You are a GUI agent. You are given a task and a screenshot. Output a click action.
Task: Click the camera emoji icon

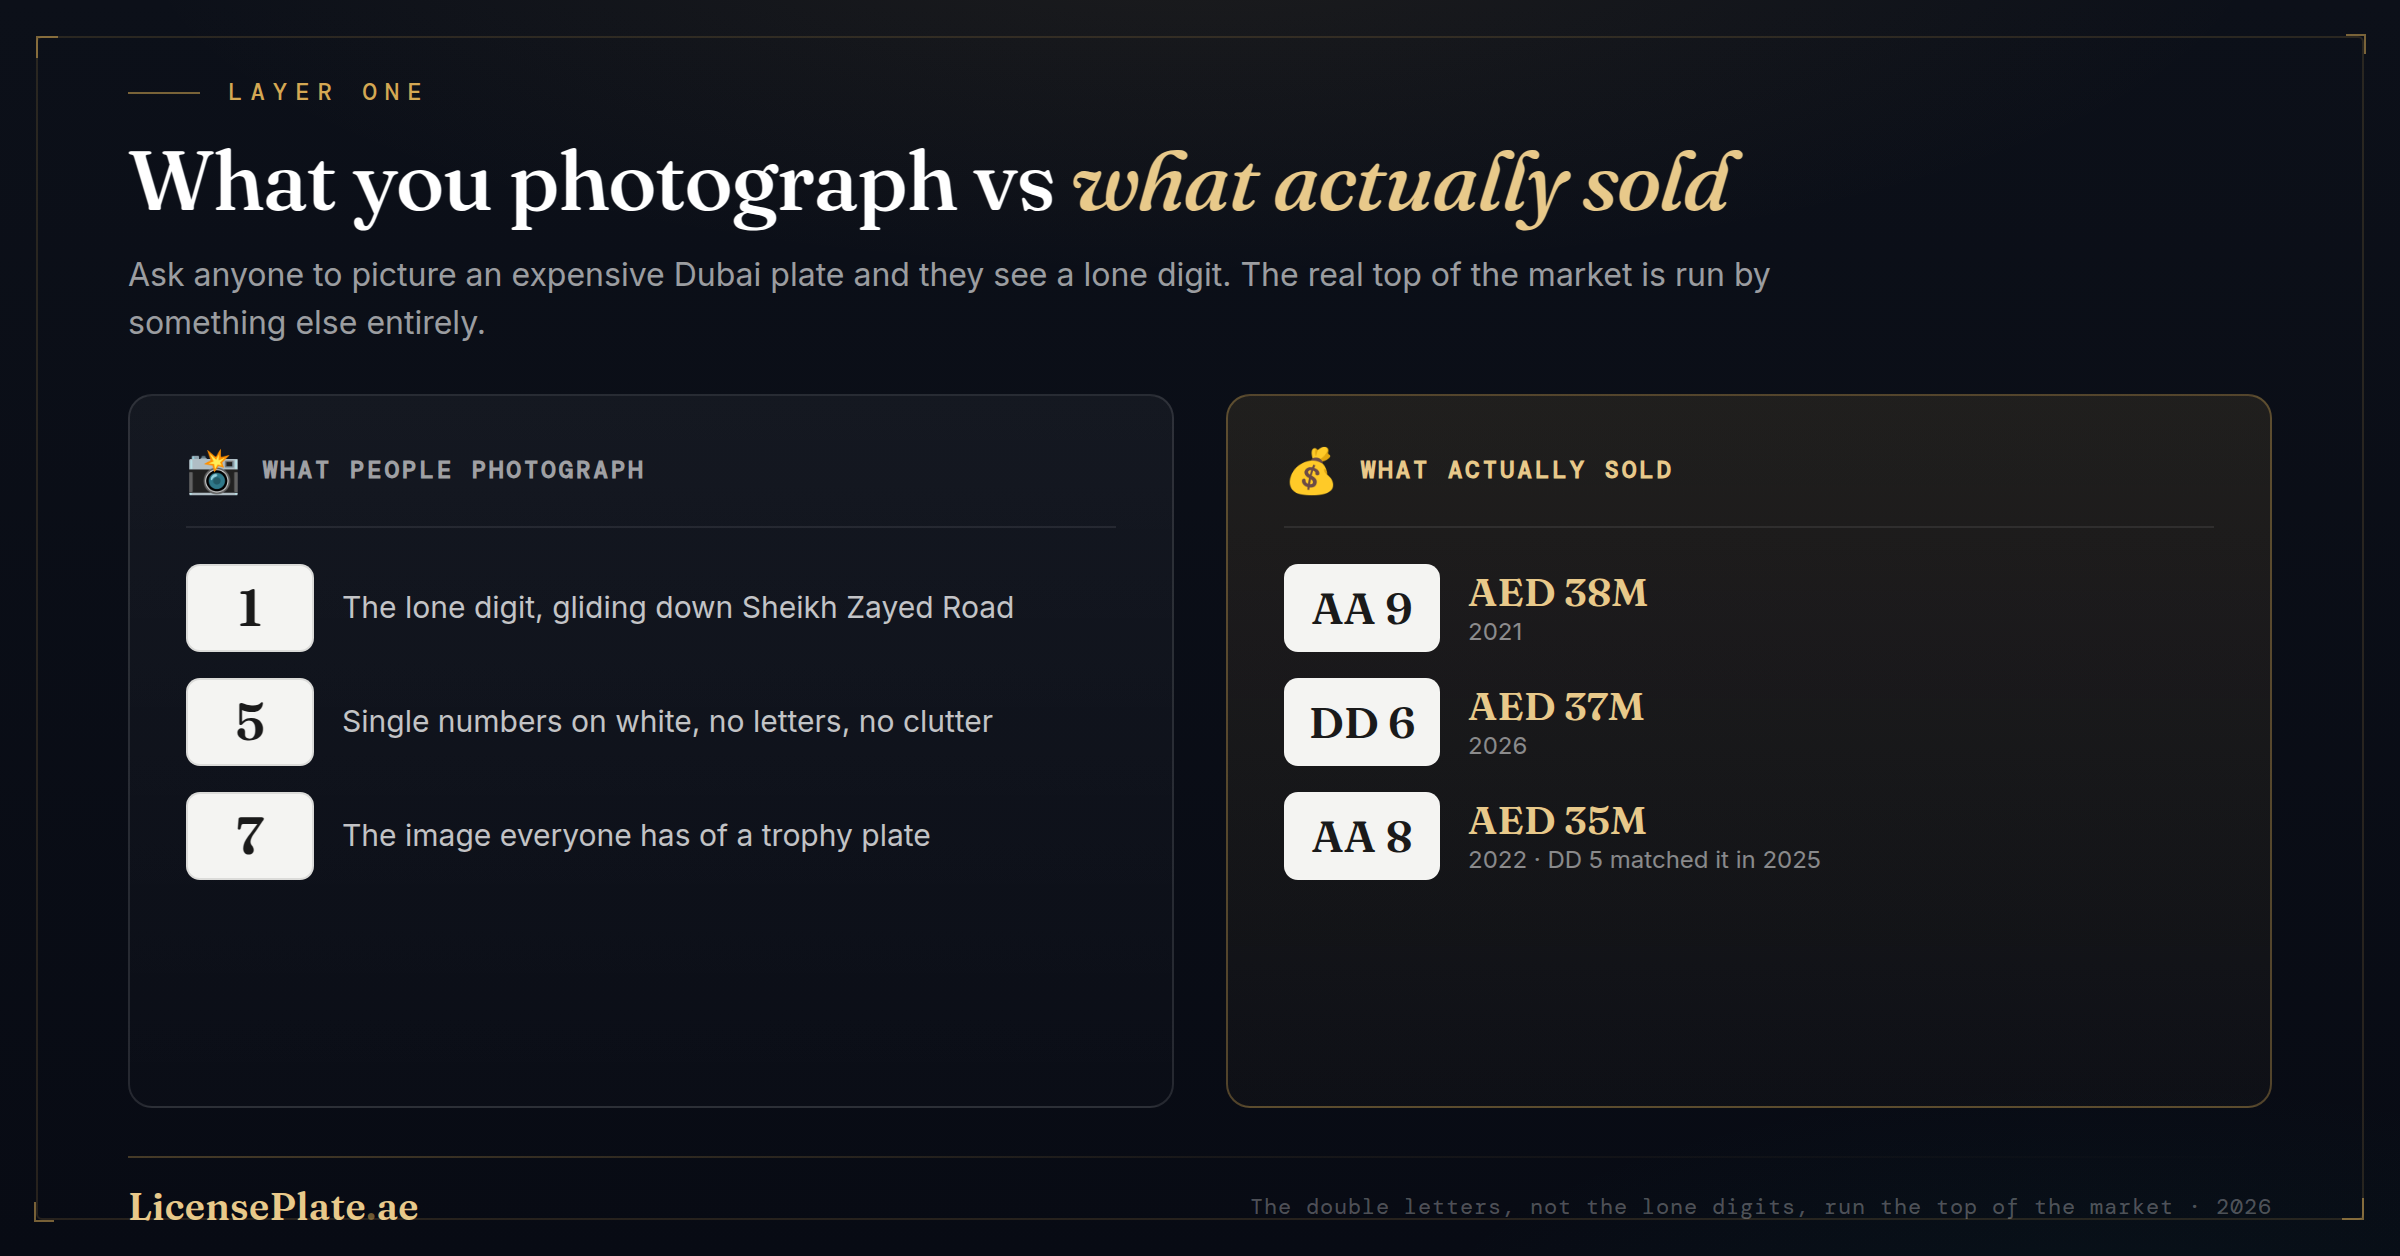[213, 471]
